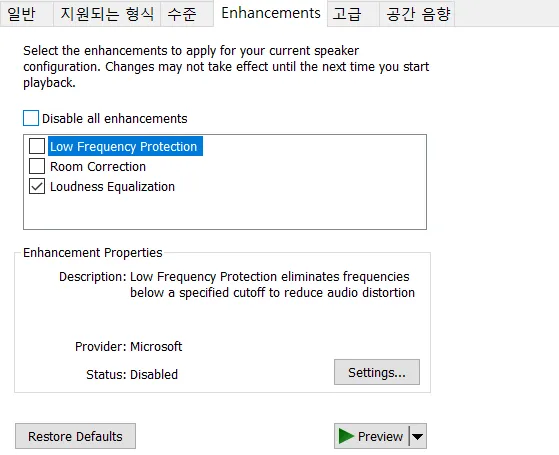Image resolution: width=559 pixels, height=455 pixels.
Task: Select the Enhancements tab
Action: coord(271,13)
